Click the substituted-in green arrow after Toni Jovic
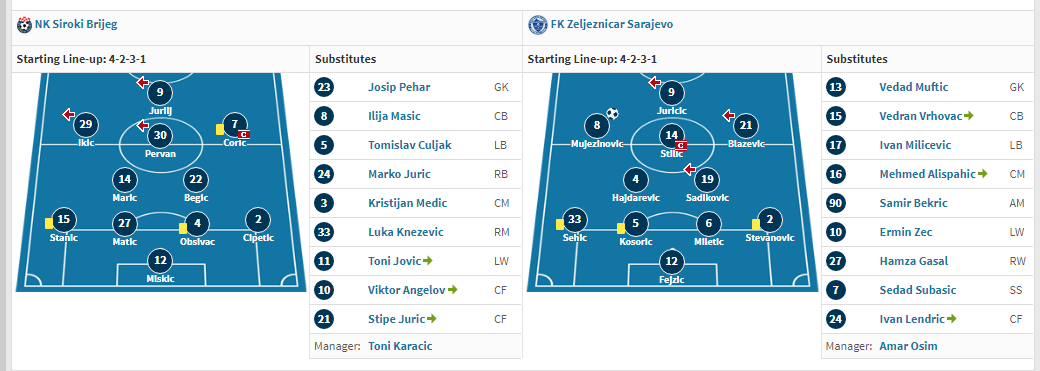 click(x=427, y=261)
